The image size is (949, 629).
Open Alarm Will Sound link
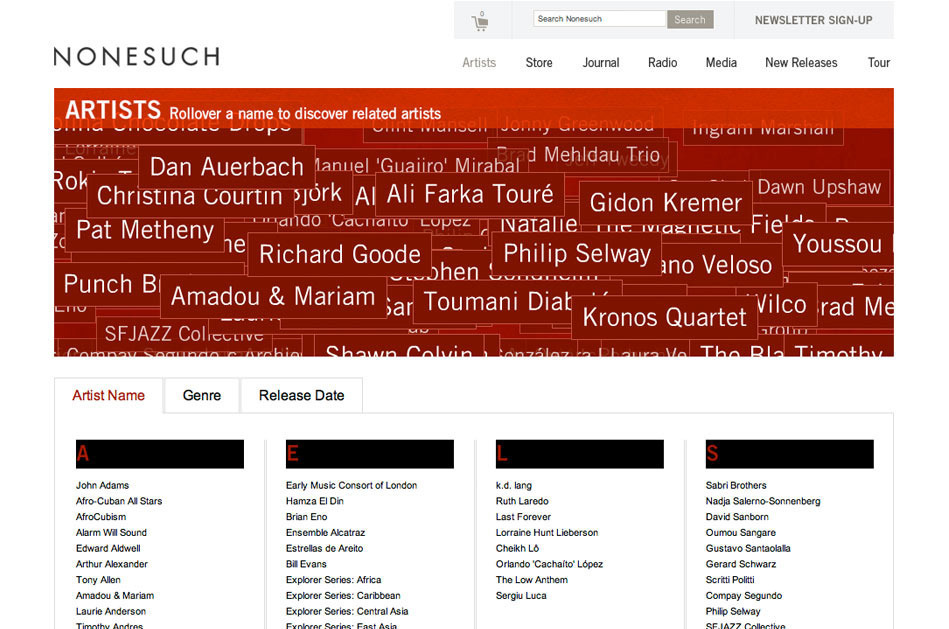[x=111, y=533]
